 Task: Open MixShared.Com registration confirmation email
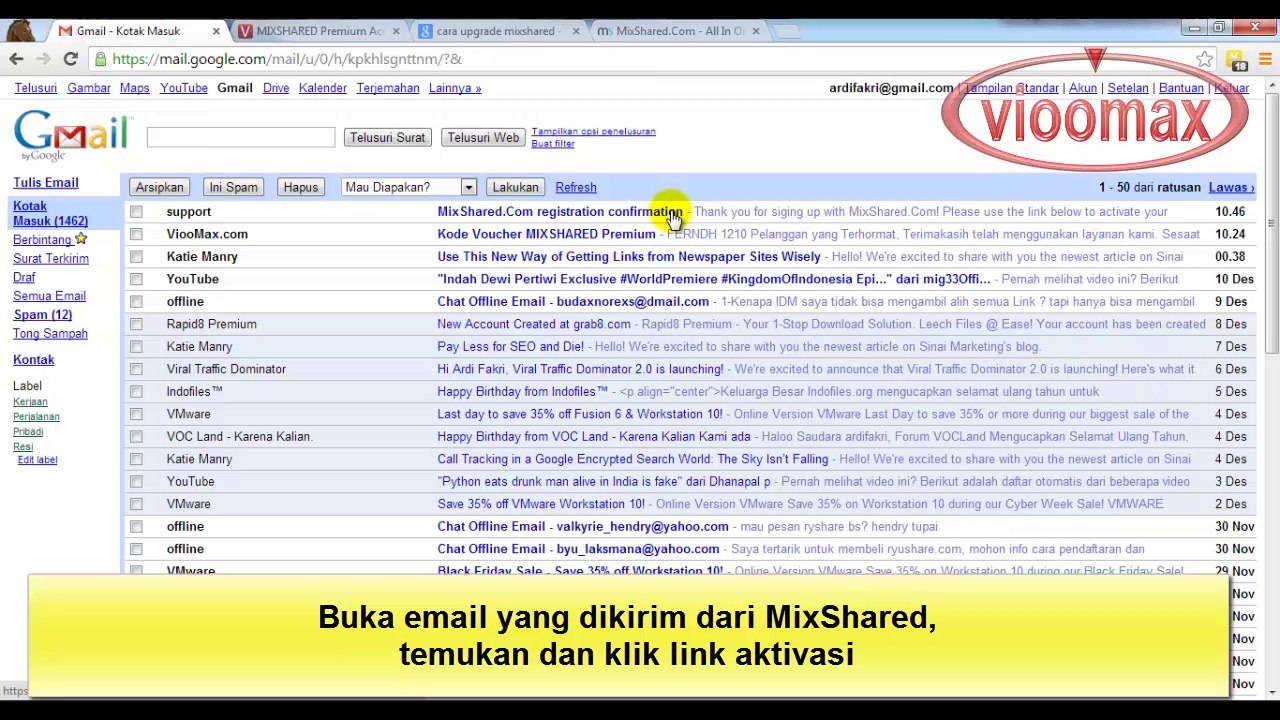pos(560,212)
